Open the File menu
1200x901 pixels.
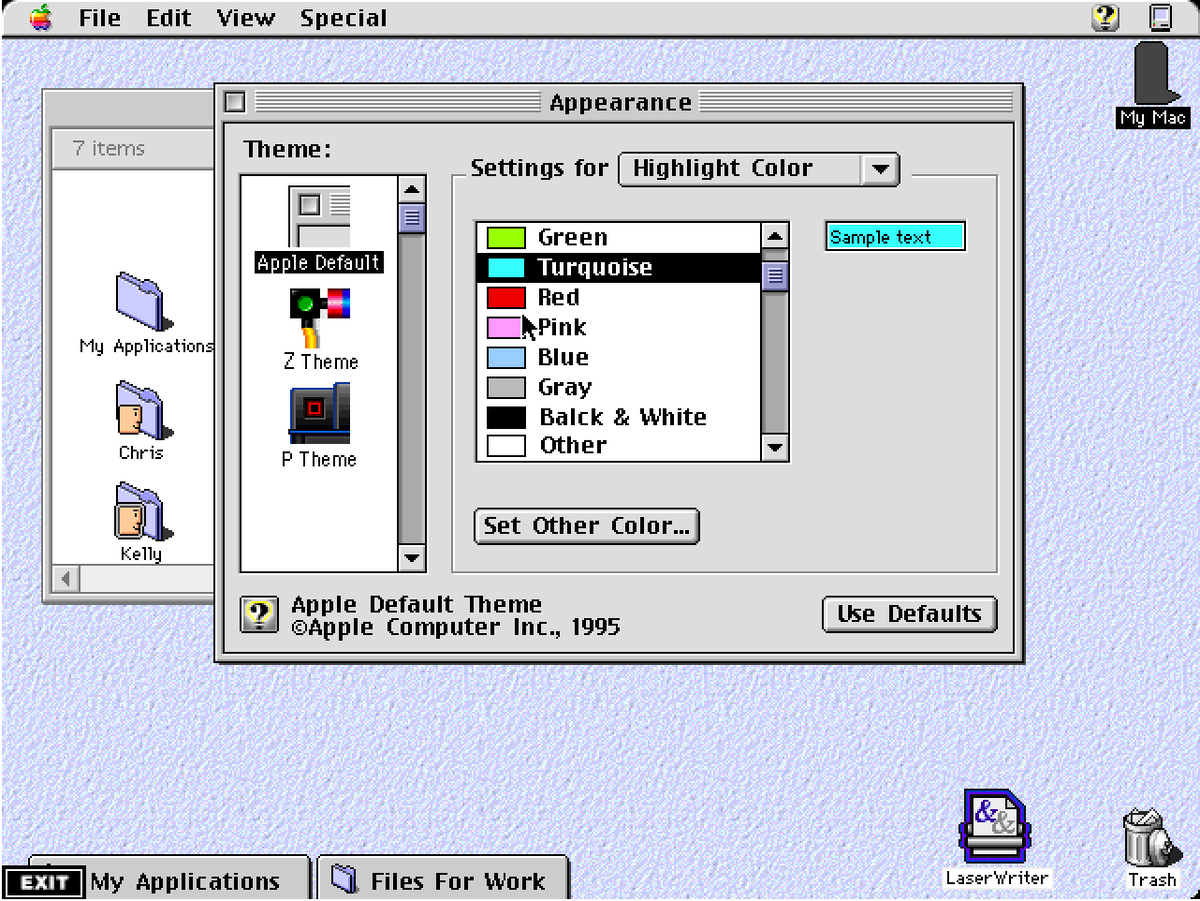click(100, 18)
